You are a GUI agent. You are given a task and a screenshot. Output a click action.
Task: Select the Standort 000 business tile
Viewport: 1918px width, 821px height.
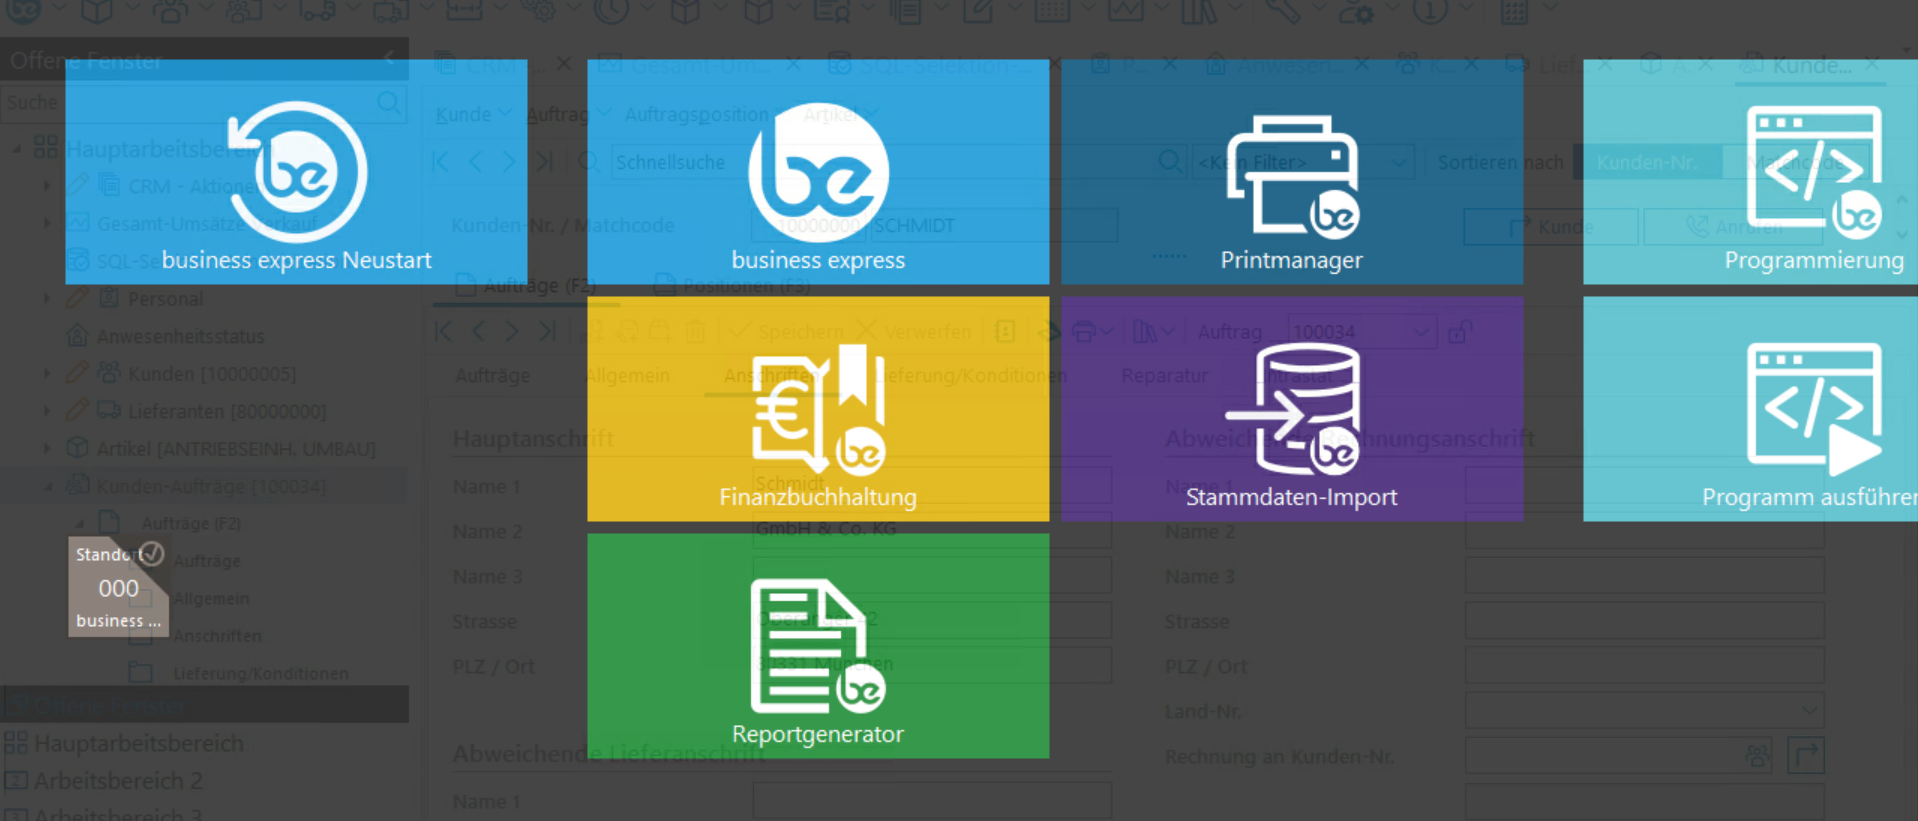click(x=117, y=590)
